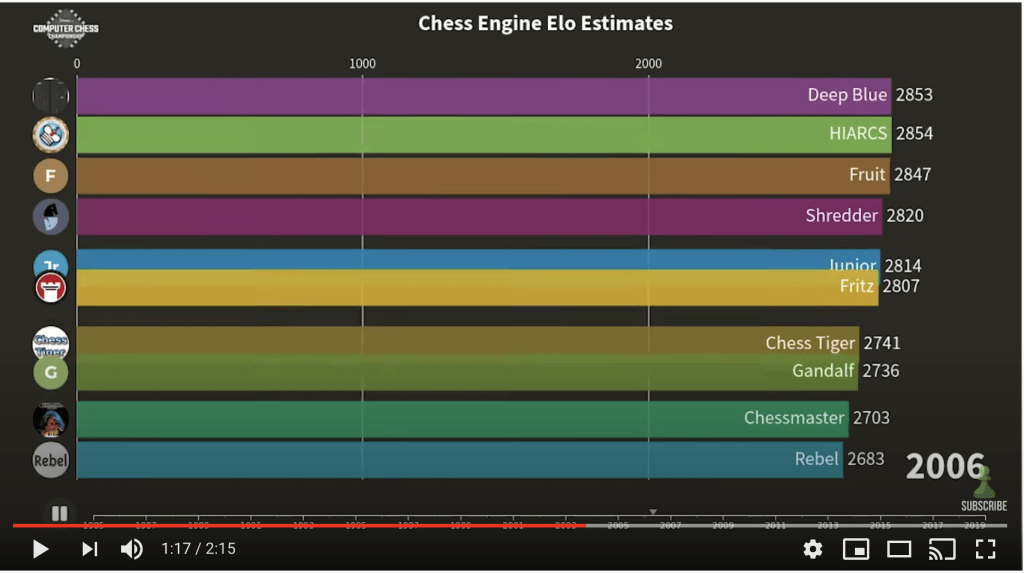Click the HIARCS engine logo
This screenshot has width=1024, height=573.
click(51, 135)
